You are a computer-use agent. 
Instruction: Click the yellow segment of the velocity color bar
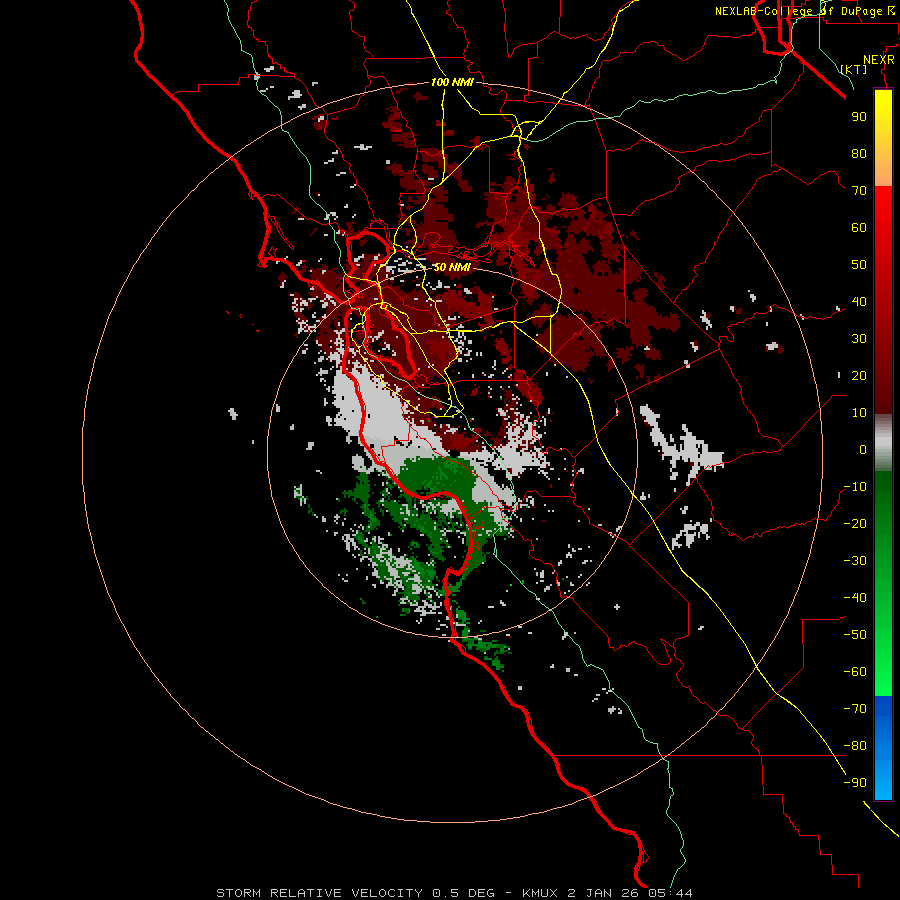click(x=883, y=138)
